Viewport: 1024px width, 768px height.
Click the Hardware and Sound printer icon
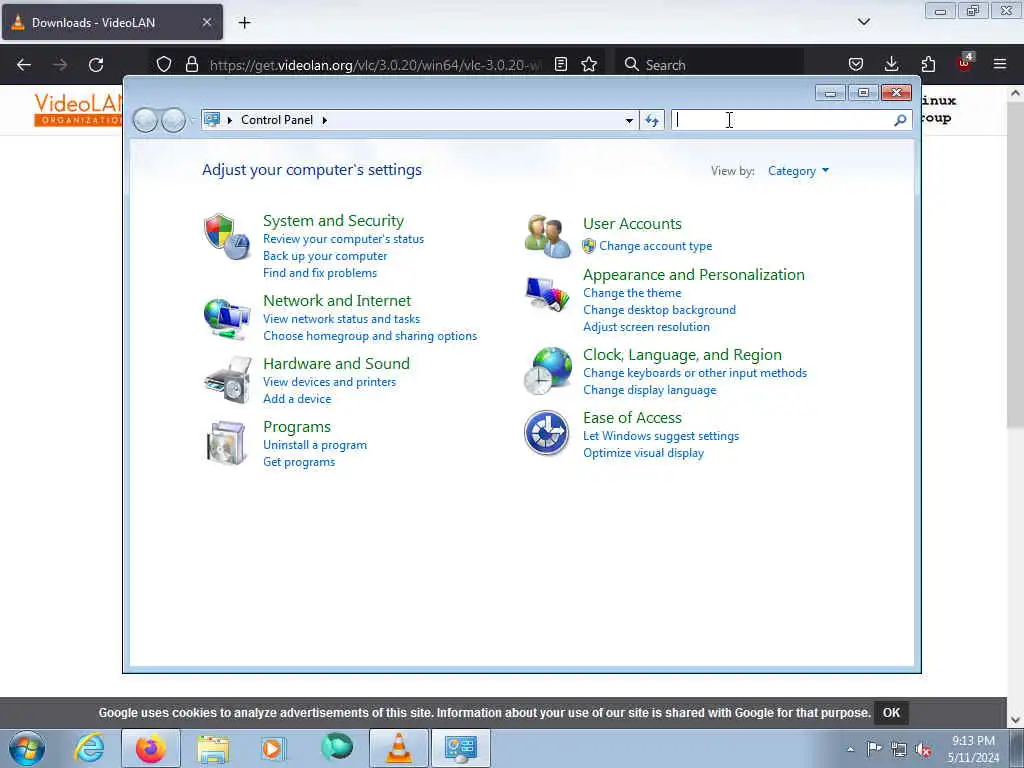pos(227,380)
